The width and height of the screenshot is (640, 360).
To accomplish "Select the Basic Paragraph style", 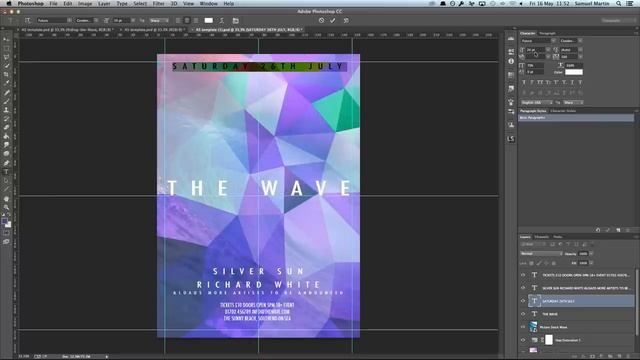I will pyautogui.click(x=576, y=118).
